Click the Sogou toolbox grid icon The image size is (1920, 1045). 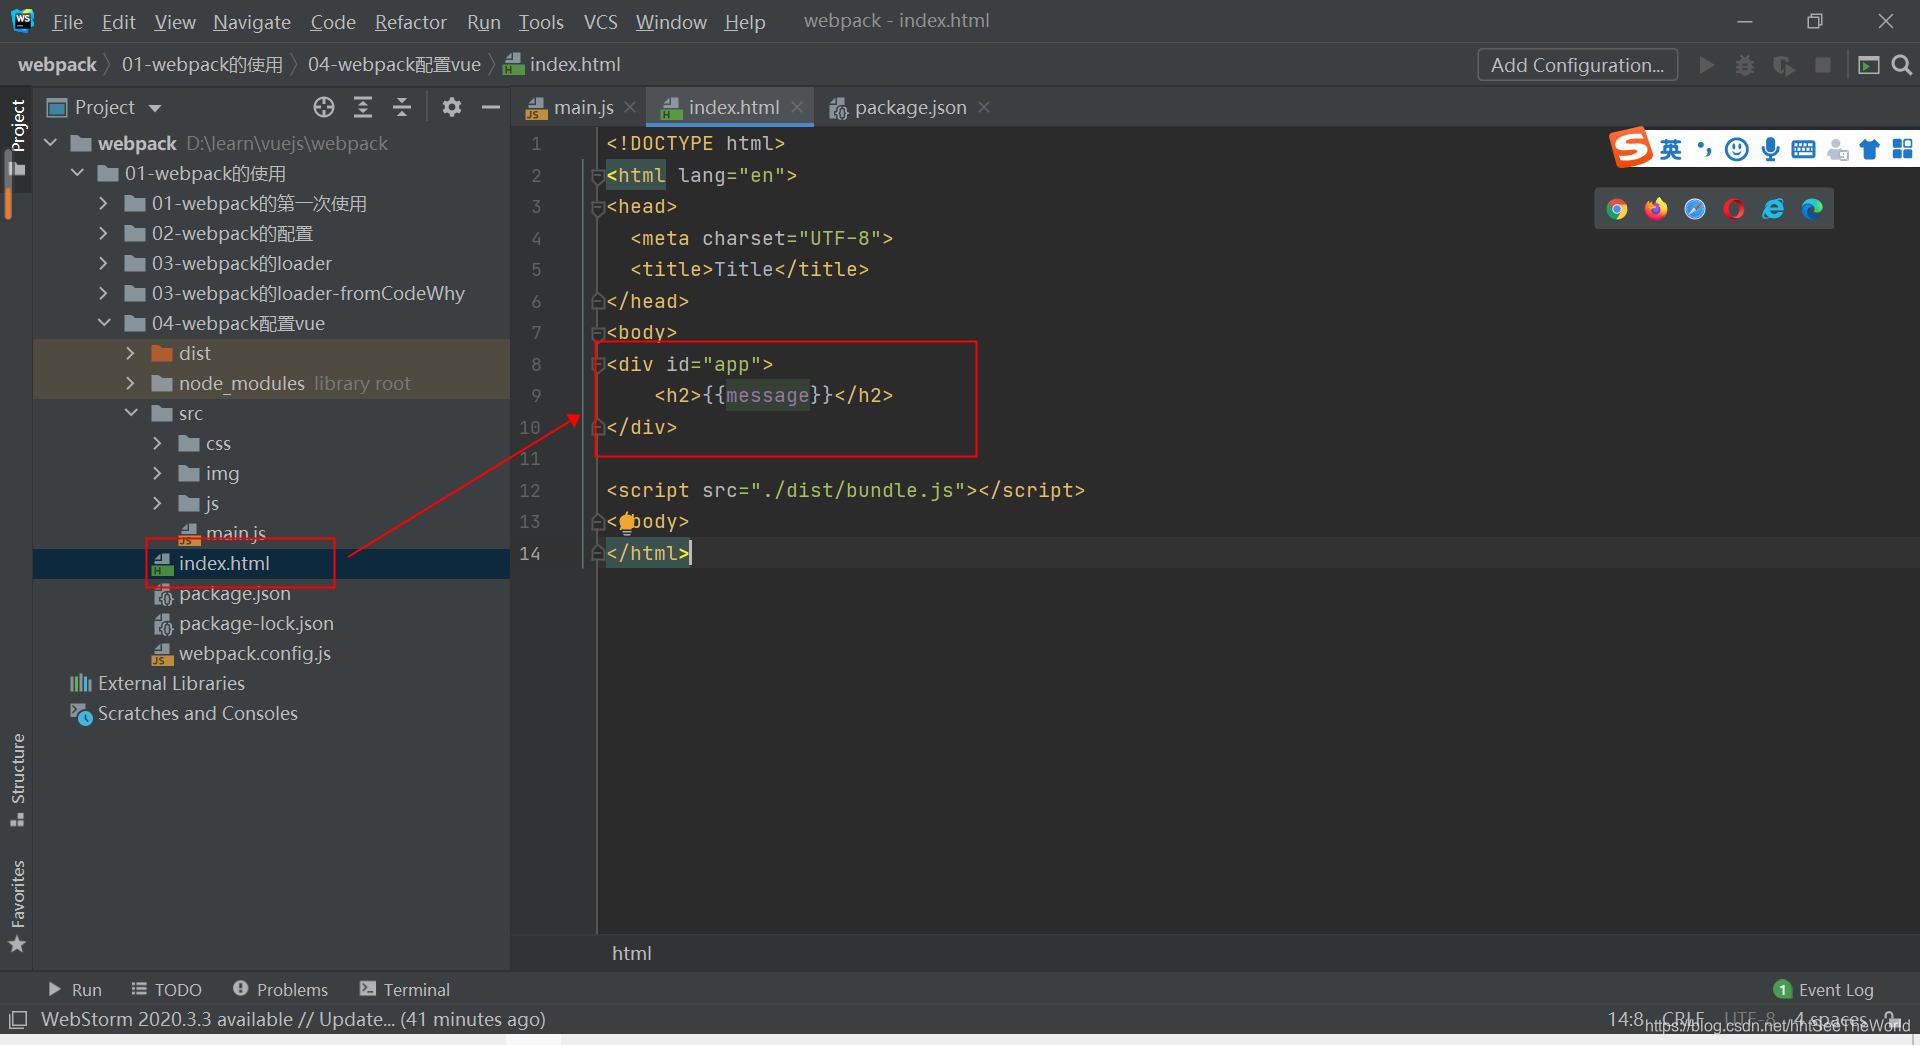[1902, 149]
